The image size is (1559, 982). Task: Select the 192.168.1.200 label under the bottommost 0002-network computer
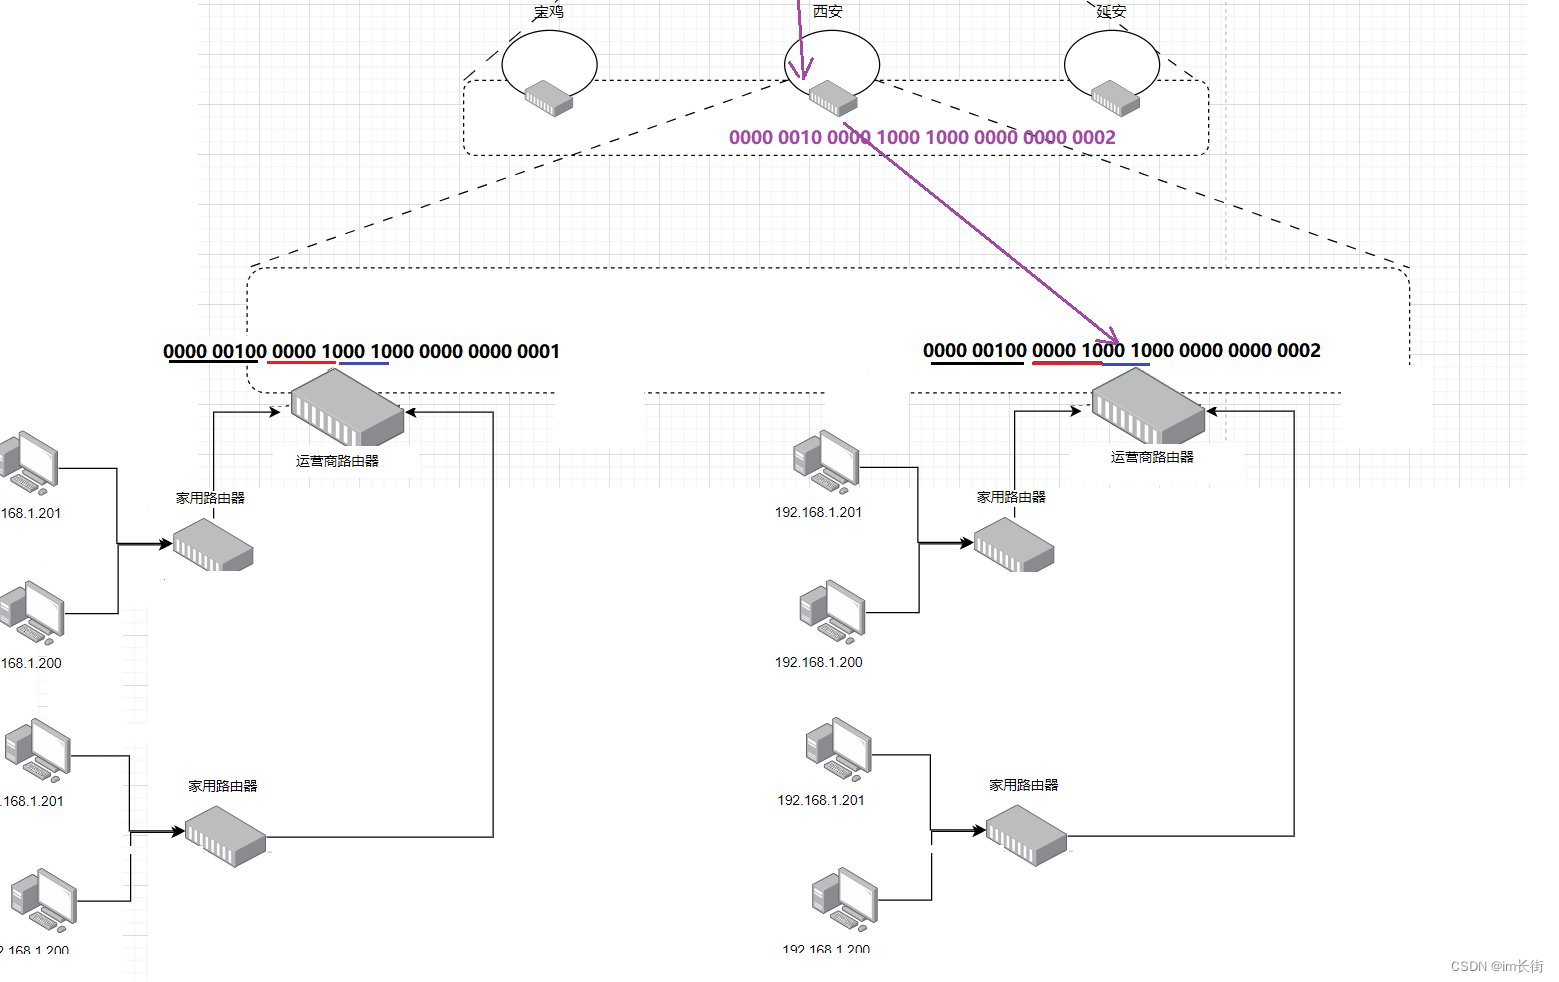(x=826, y=948)
